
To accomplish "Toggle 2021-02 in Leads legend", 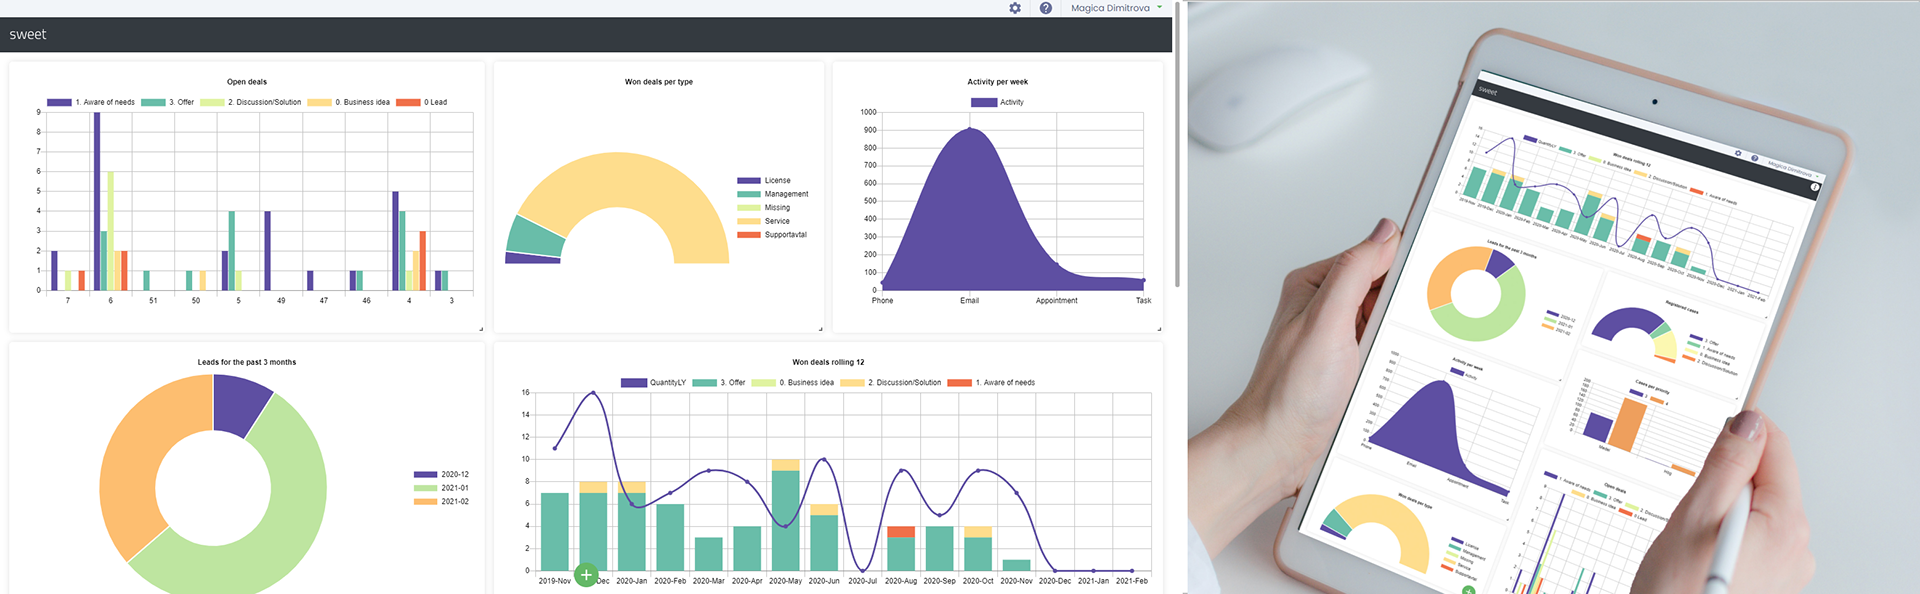I will [x=441, y=501].
